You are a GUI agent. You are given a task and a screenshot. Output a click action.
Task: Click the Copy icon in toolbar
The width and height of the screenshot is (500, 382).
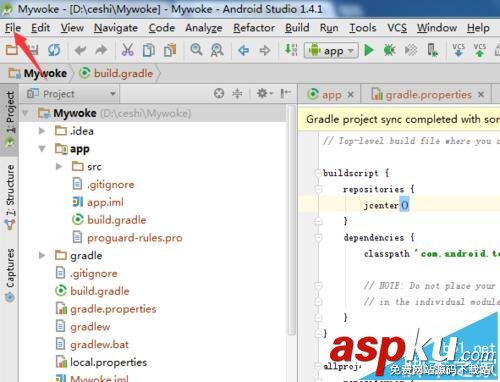tap(149, 50)
